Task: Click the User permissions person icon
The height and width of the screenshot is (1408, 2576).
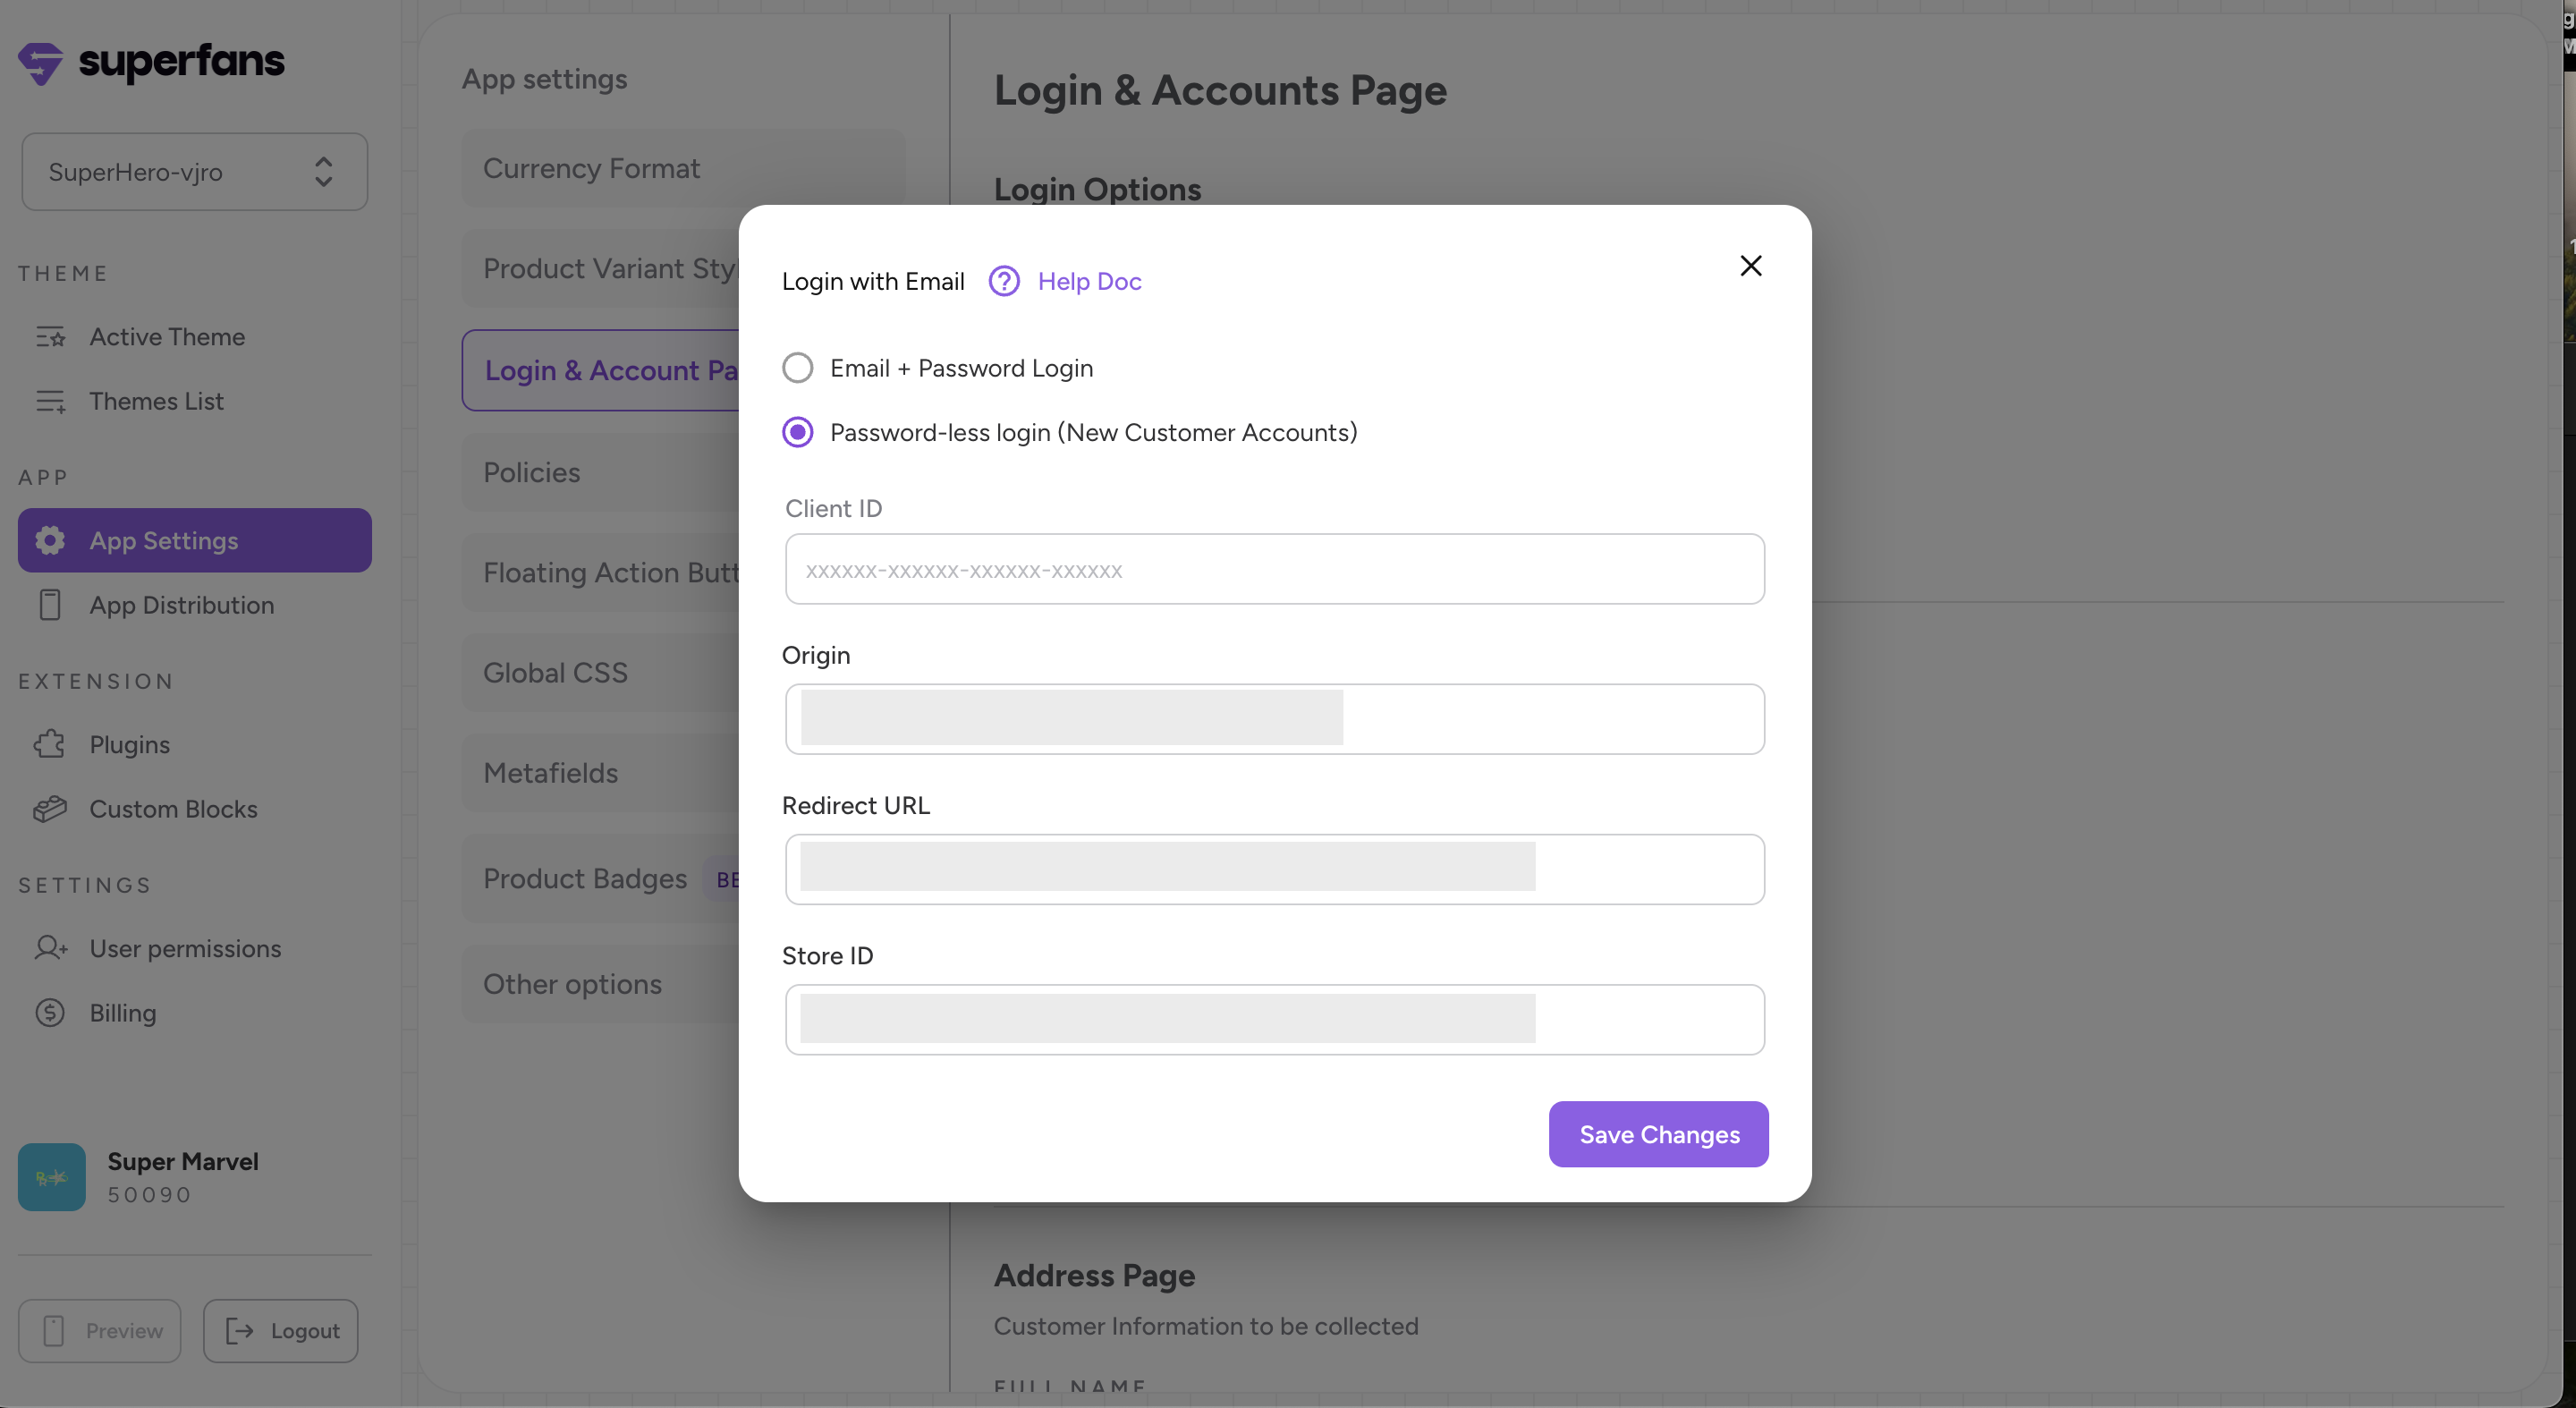Action: point(50,948)
